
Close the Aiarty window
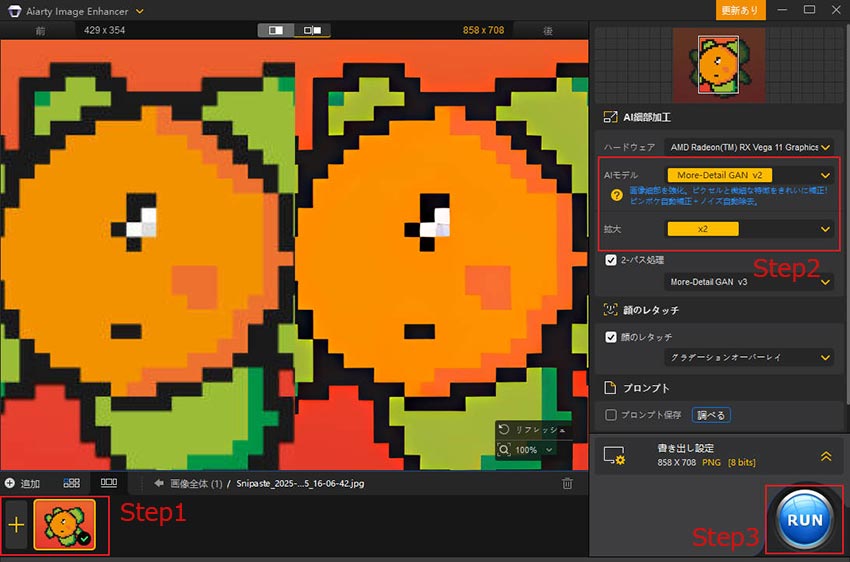(836, 10)
